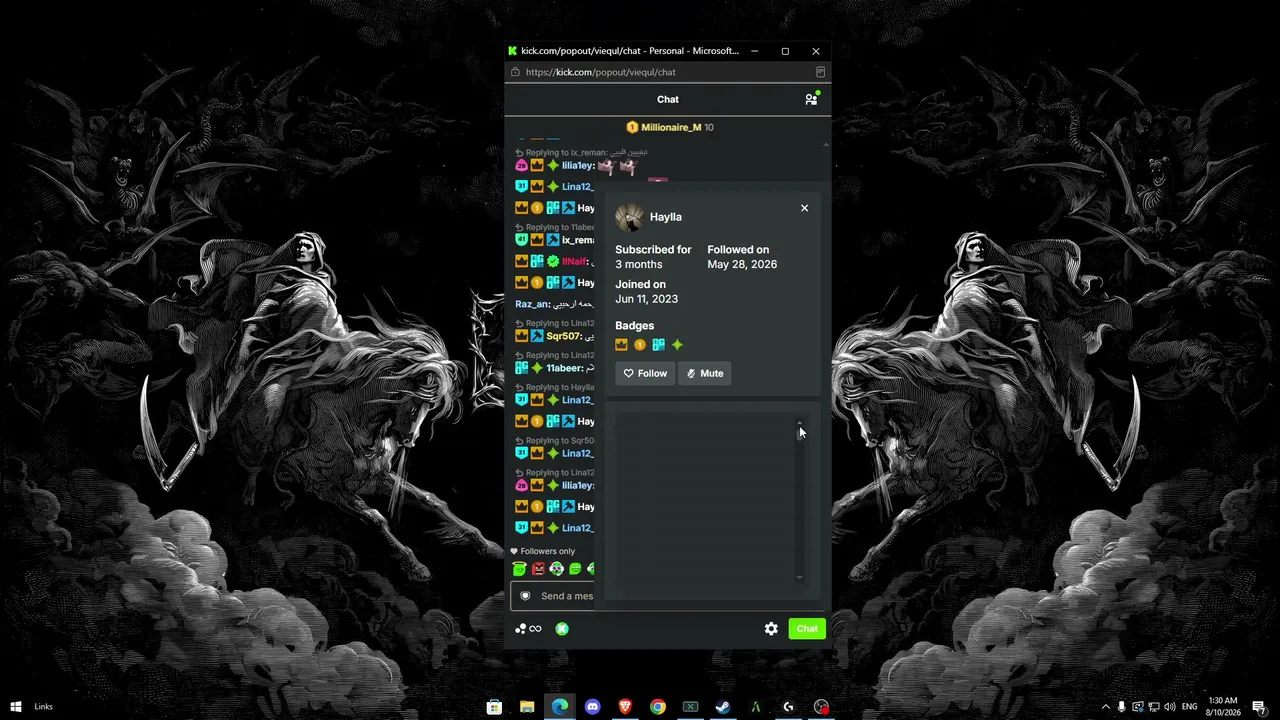Open Microsoft Store from the taskbar
The image size is (1280, 720).
tap(494, 707)
